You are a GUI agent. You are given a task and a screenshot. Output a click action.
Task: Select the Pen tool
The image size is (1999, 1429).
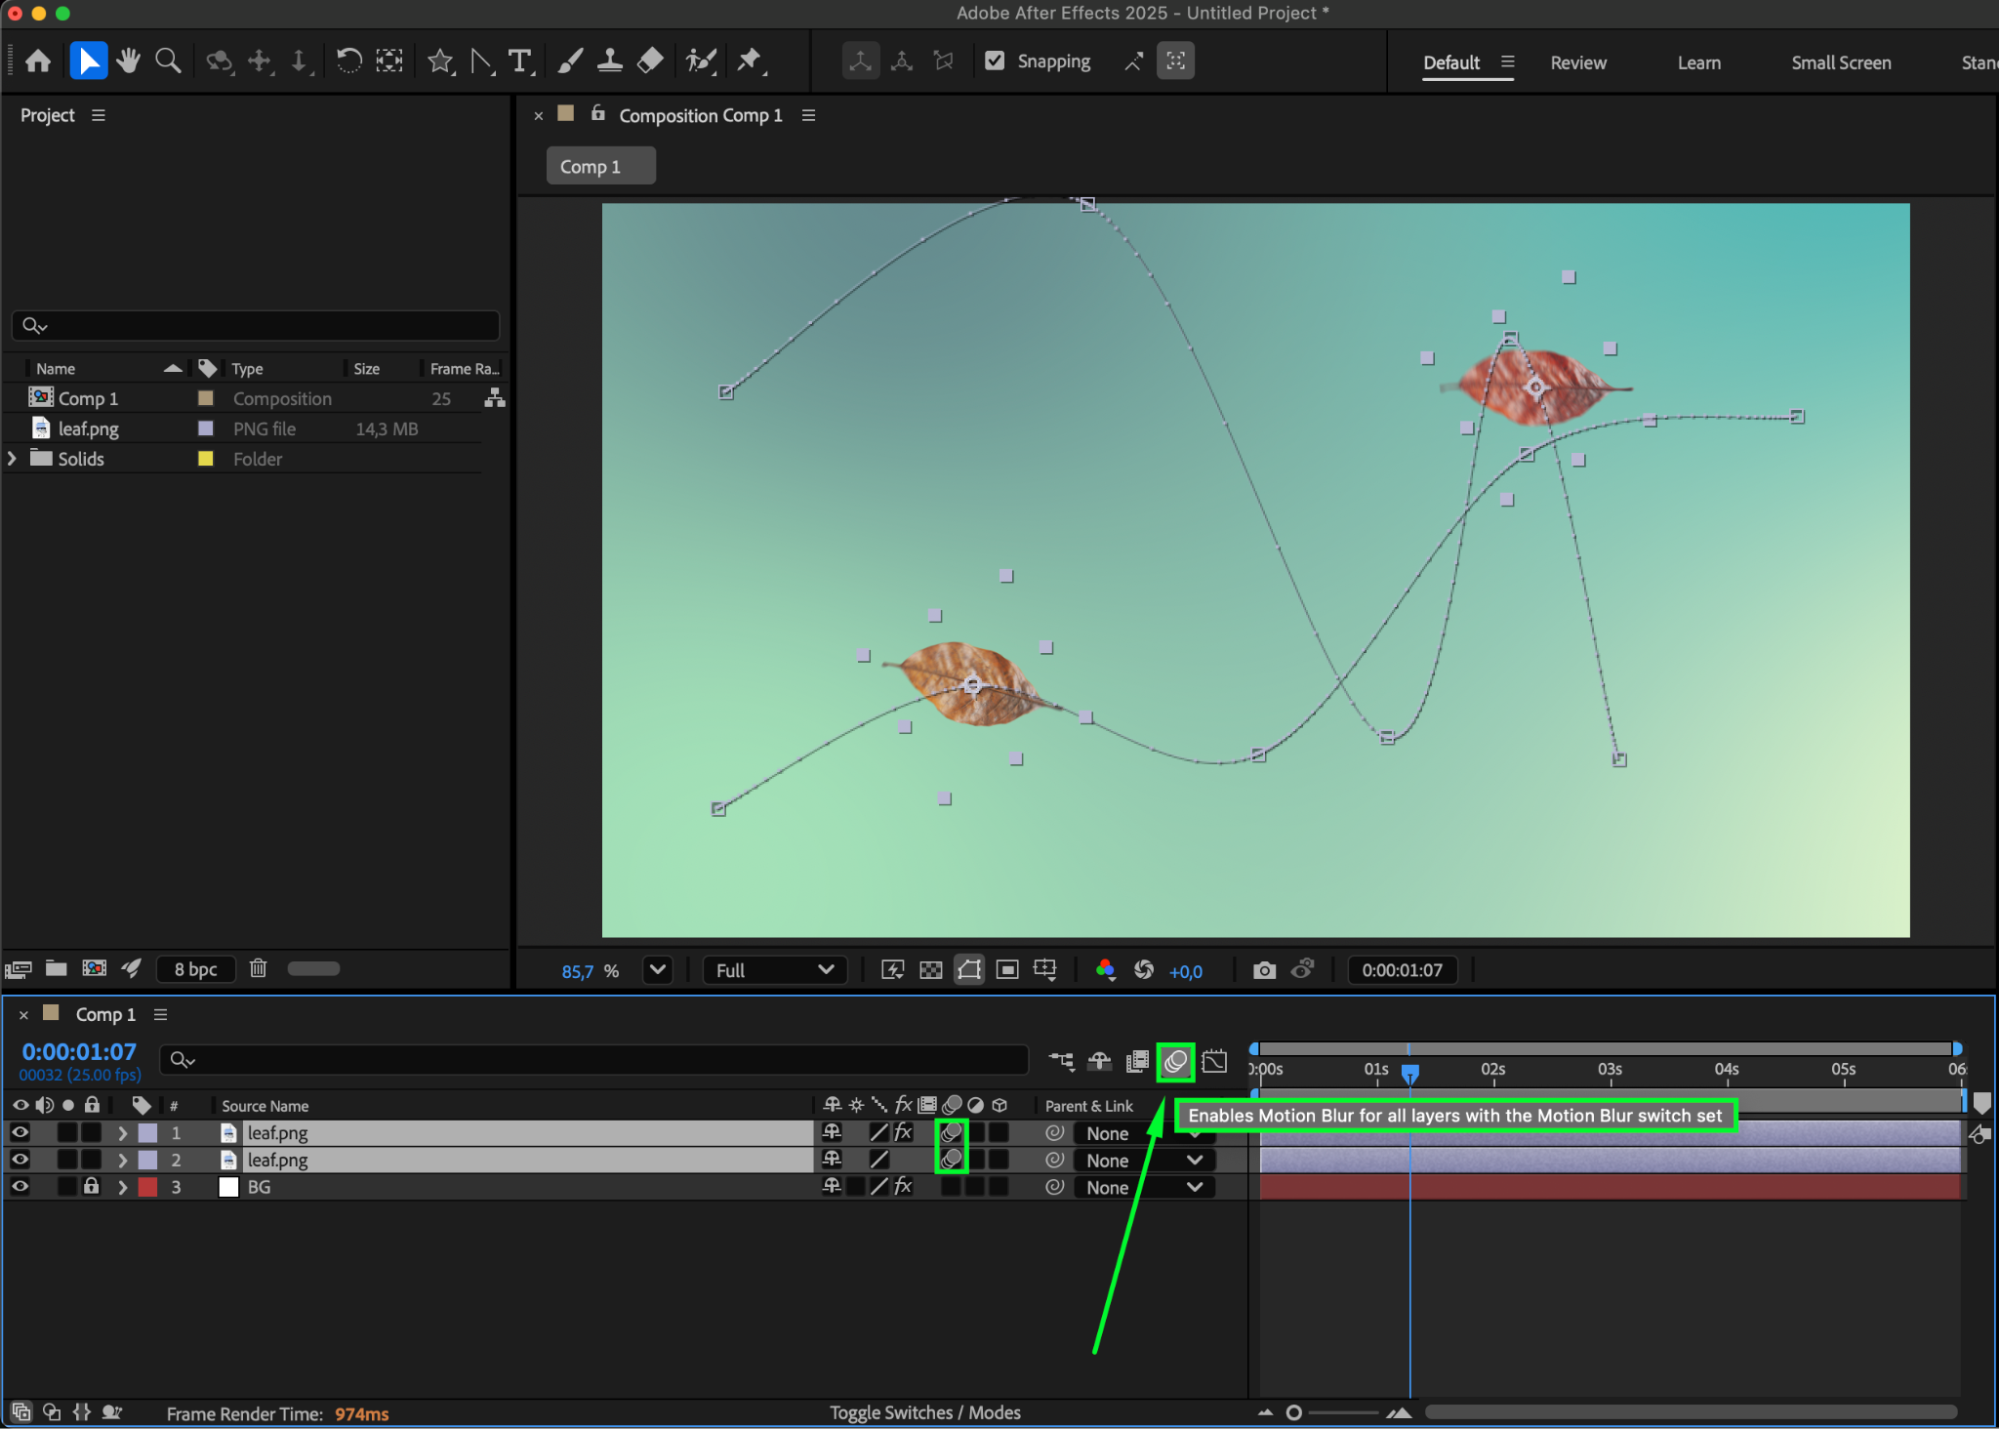(481, 61)
